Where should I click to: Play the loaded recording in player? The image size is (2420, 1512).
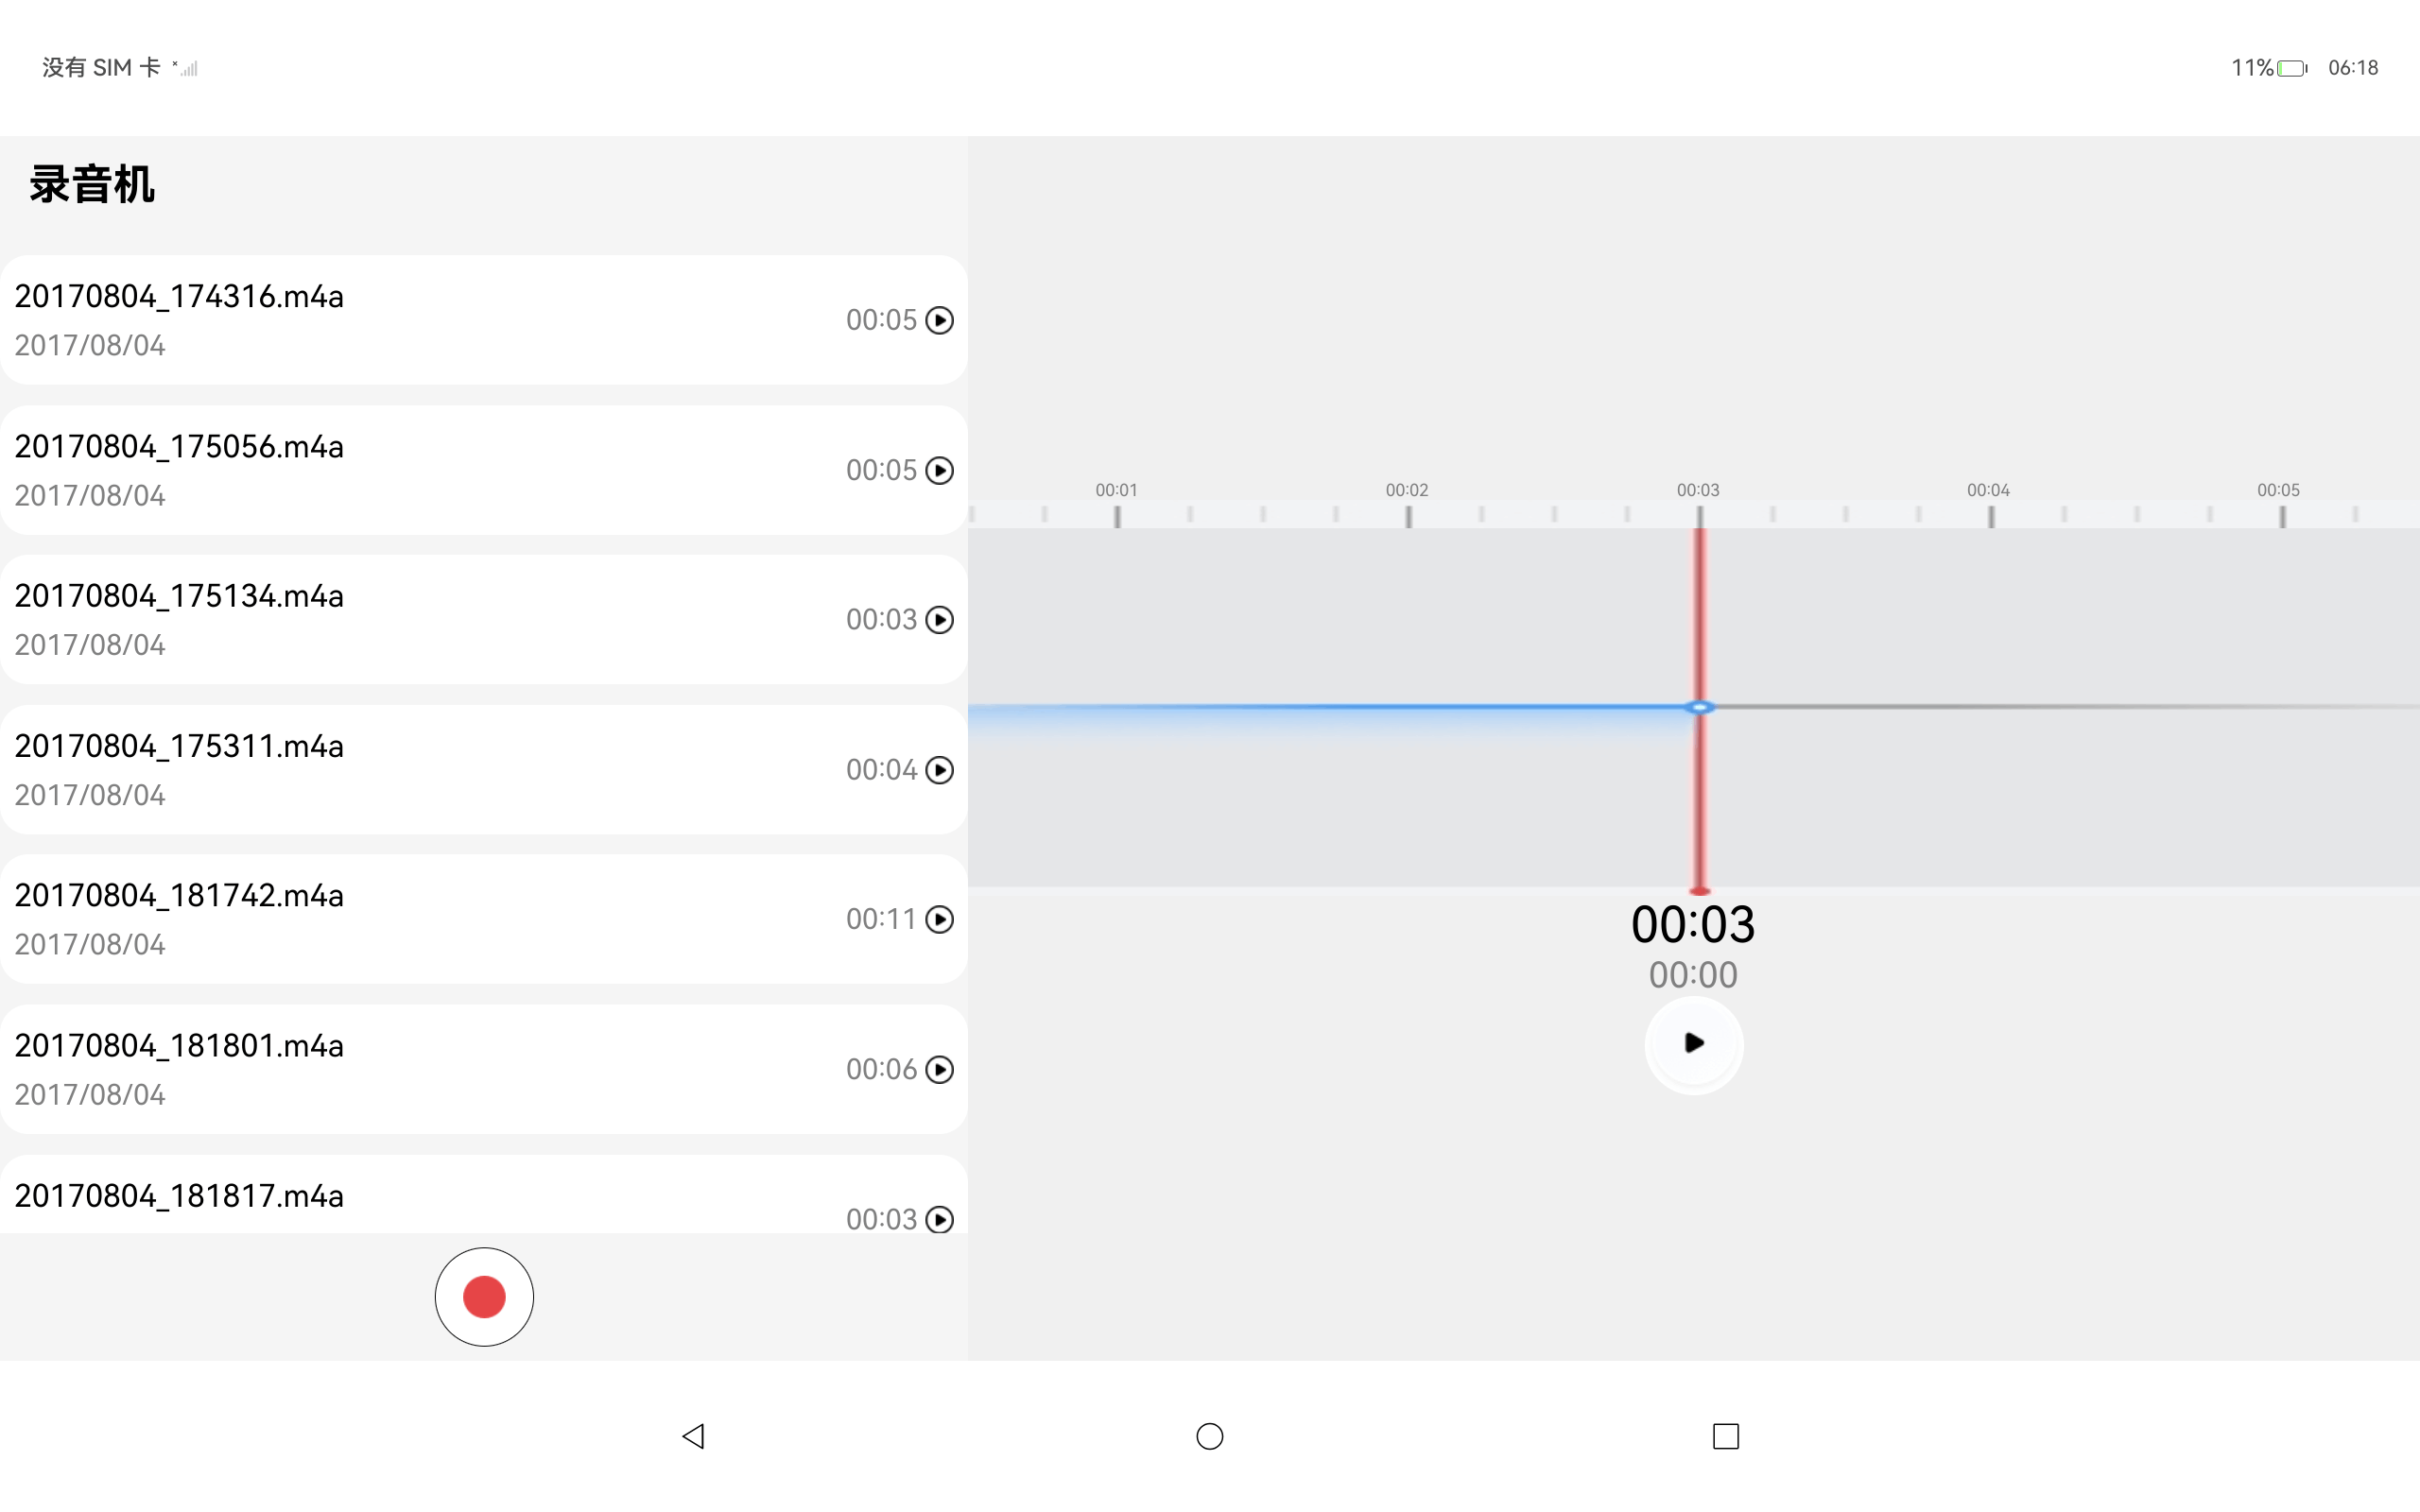(1694, 1044)
